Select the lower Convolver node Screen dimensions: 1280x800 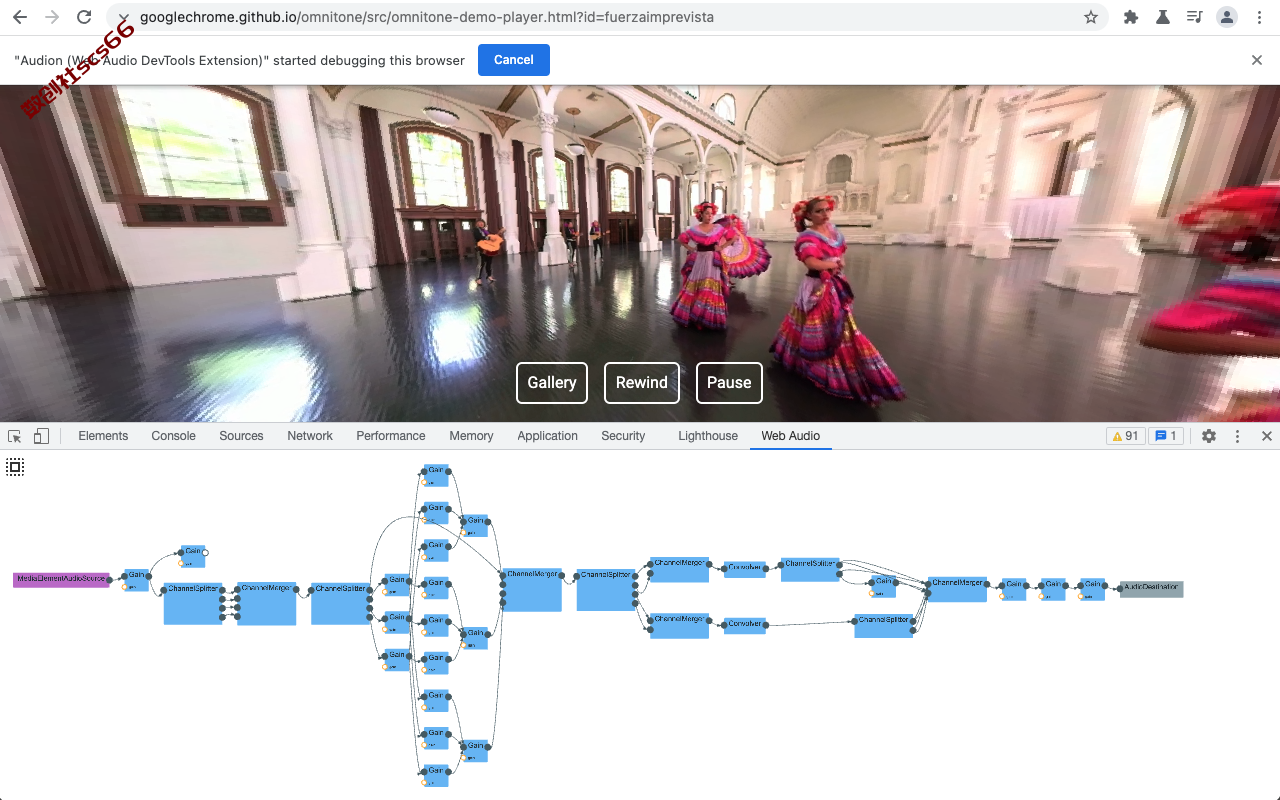tap(745, 625)
